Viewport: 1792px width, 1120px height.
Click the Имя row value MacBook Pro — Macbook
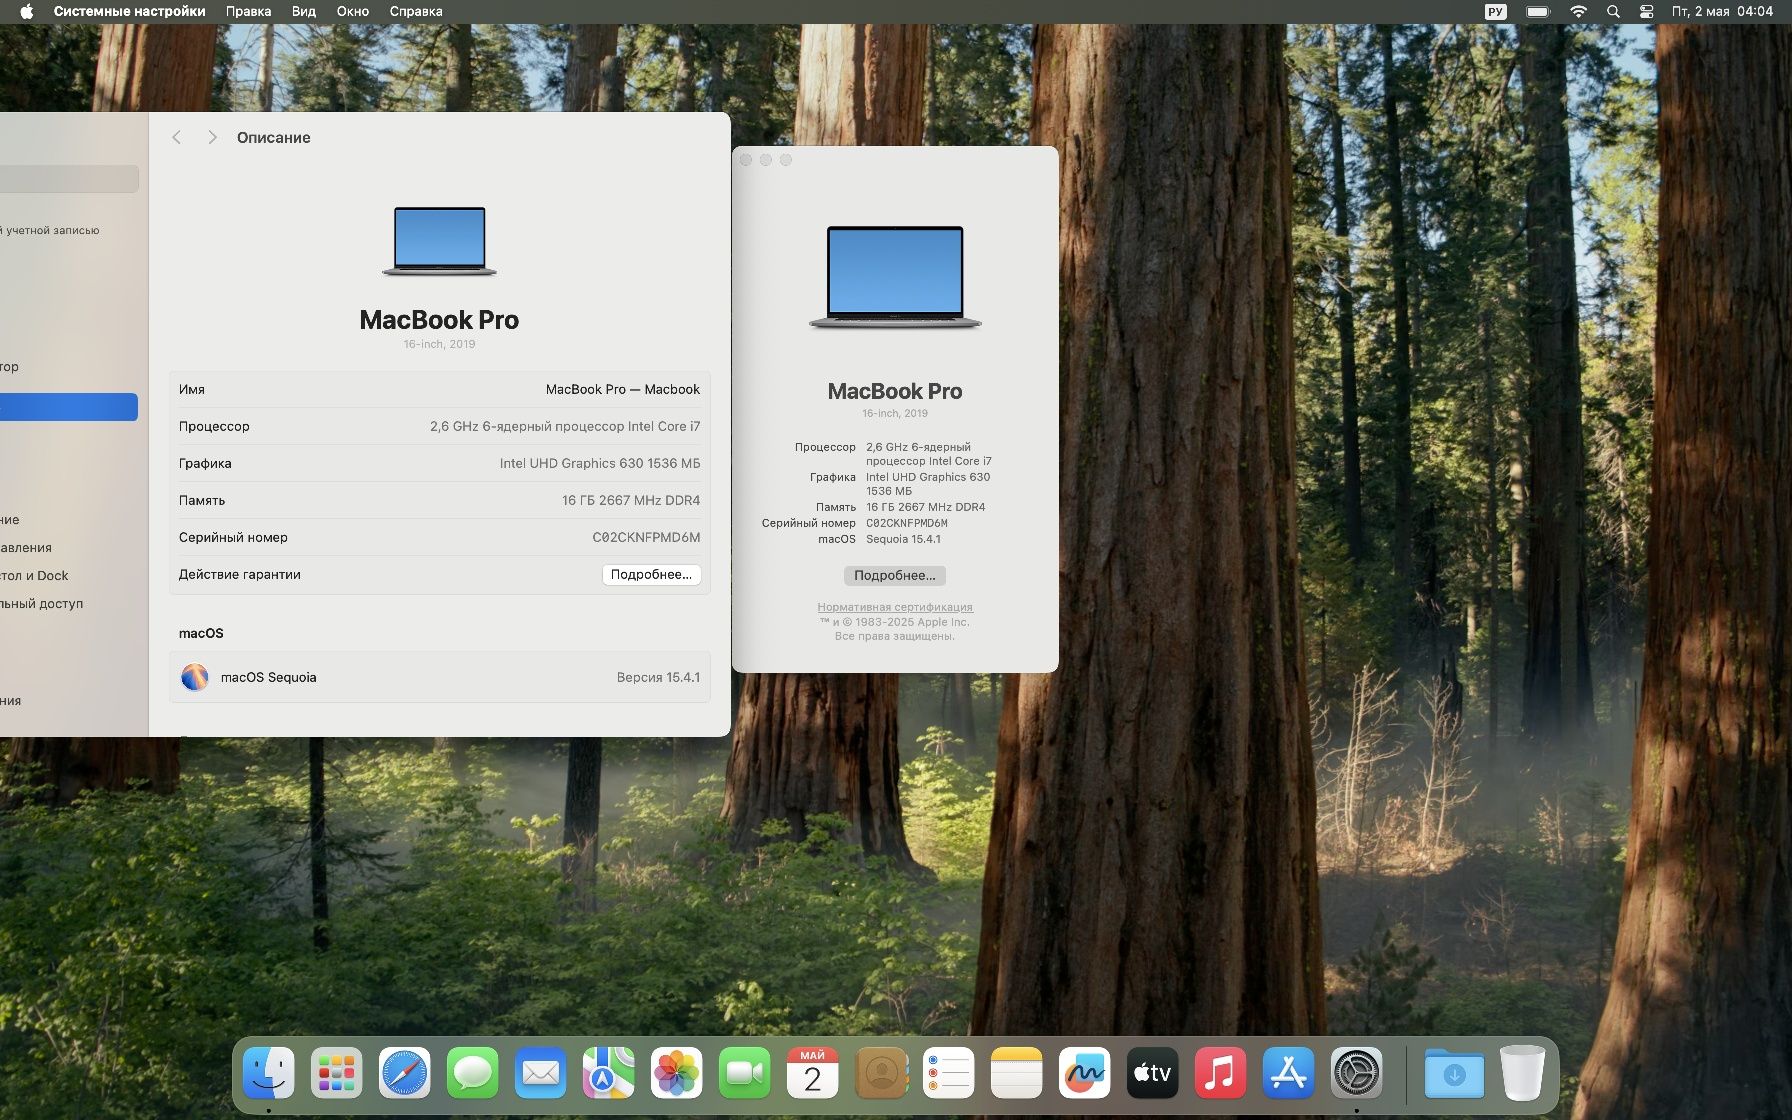pyautogui.click(x=623, y=389)
